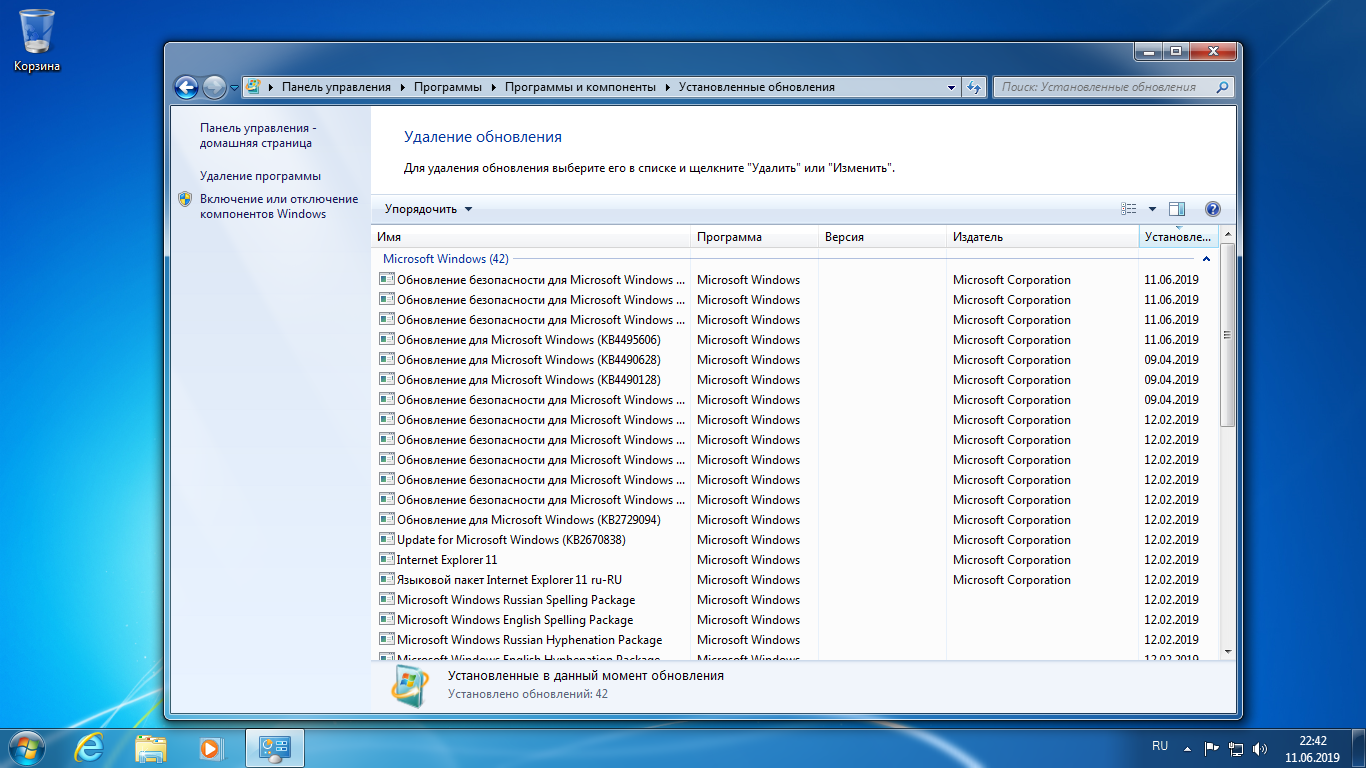Click the scrollbar up arrow of updates list

point(1227,236)
